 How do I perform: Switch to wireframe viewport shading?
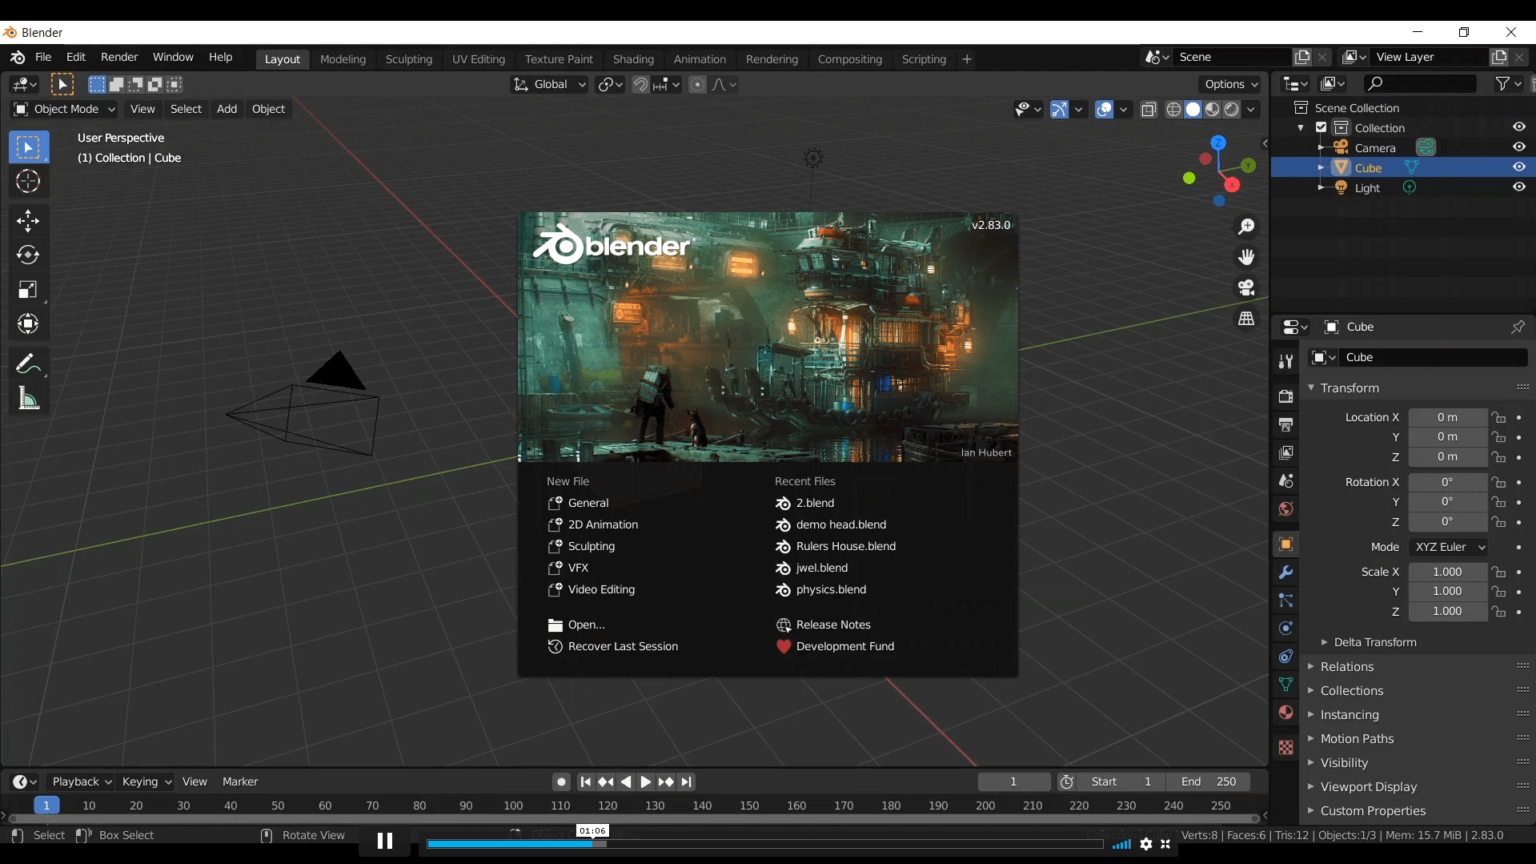[x=1174, y=109]
